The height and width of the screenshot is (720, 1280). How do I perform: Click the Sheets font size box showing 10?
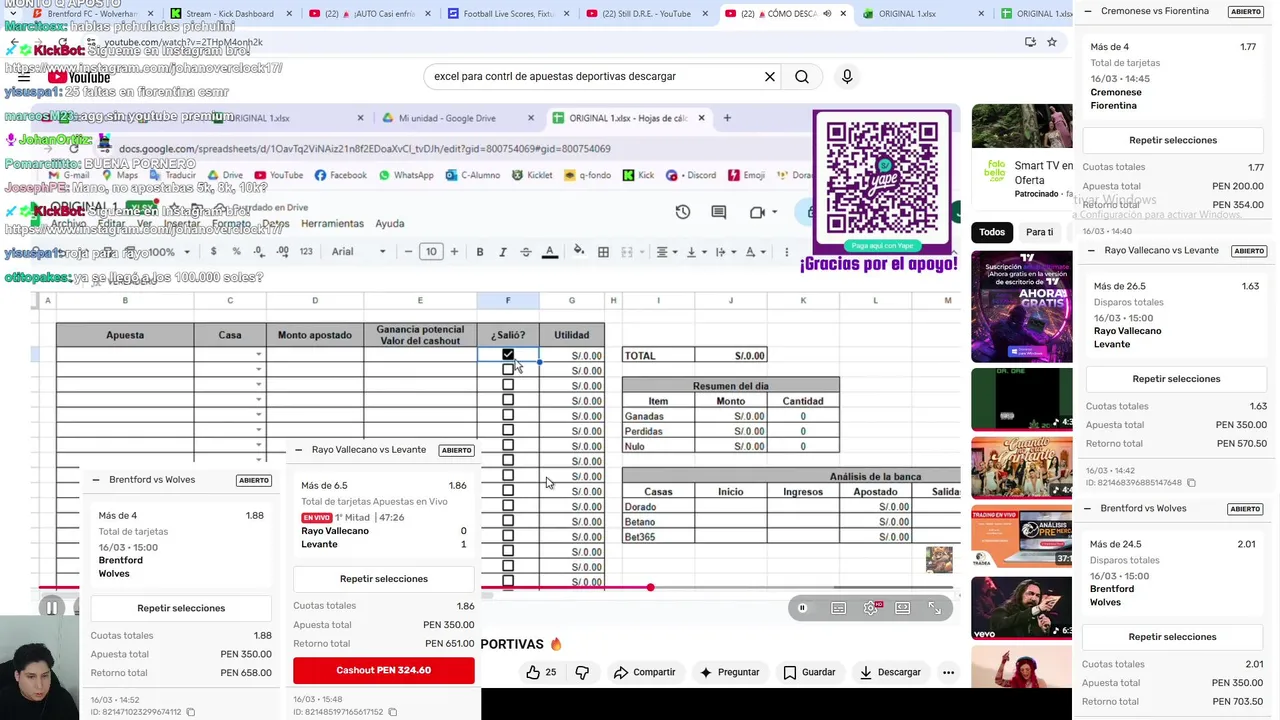point(431,252)
